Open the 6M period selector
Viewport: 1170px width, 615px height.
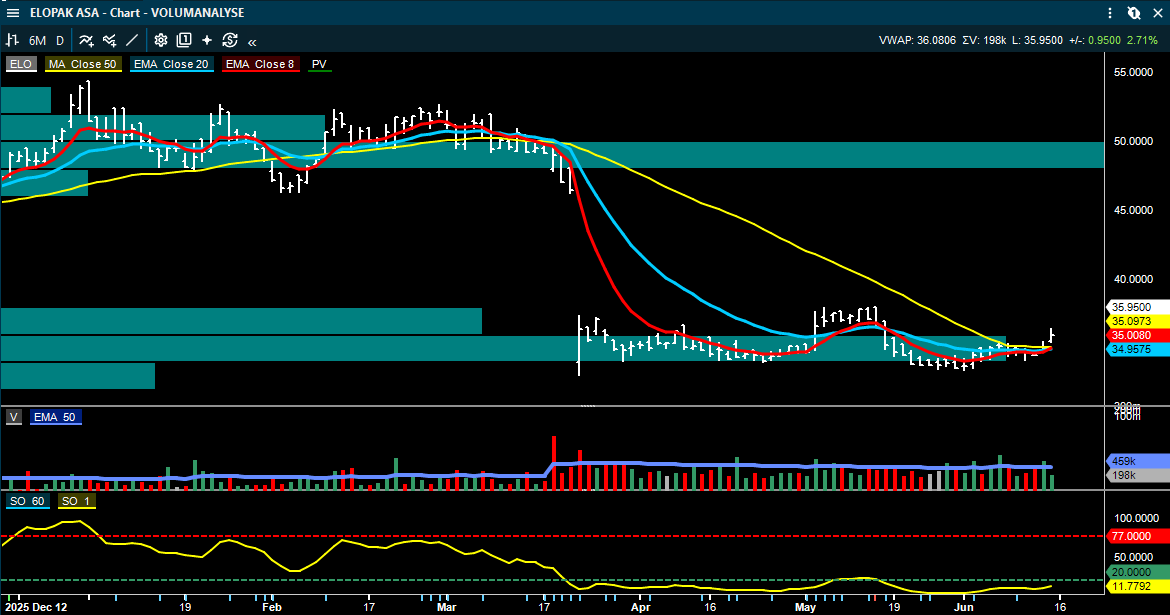coord(37,40)
